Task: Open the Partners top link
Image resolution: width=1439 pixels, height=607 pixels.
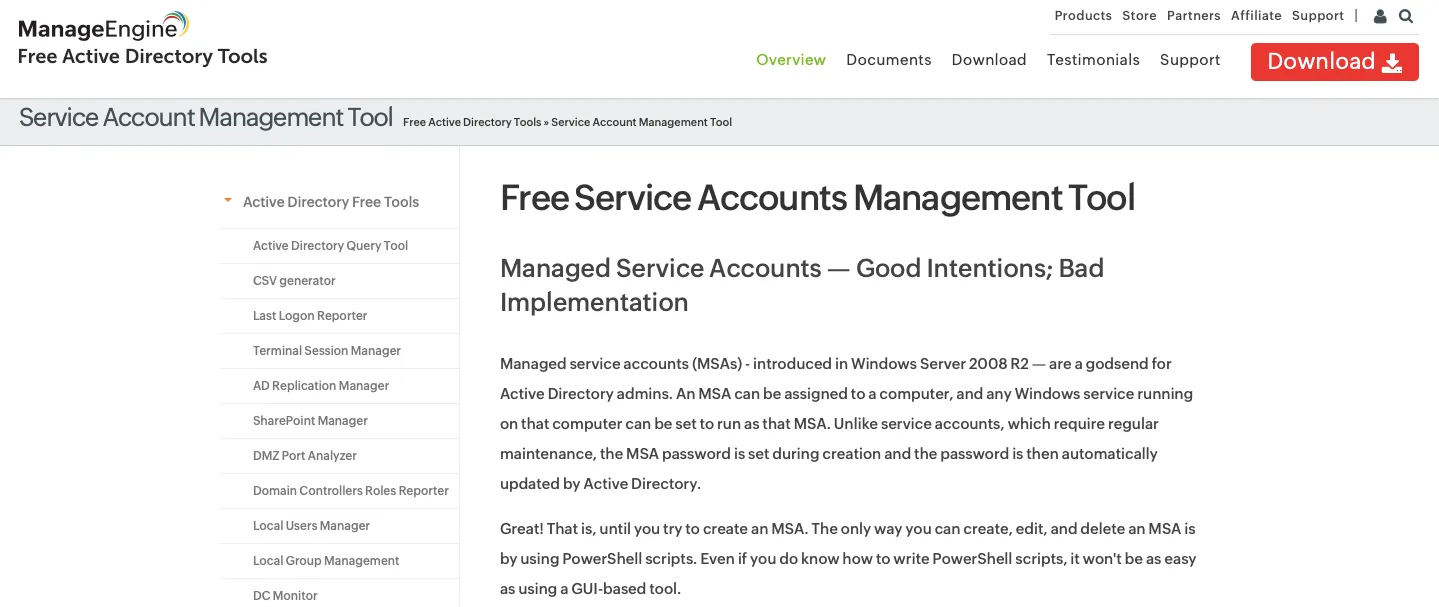Action: [1194, 16]
